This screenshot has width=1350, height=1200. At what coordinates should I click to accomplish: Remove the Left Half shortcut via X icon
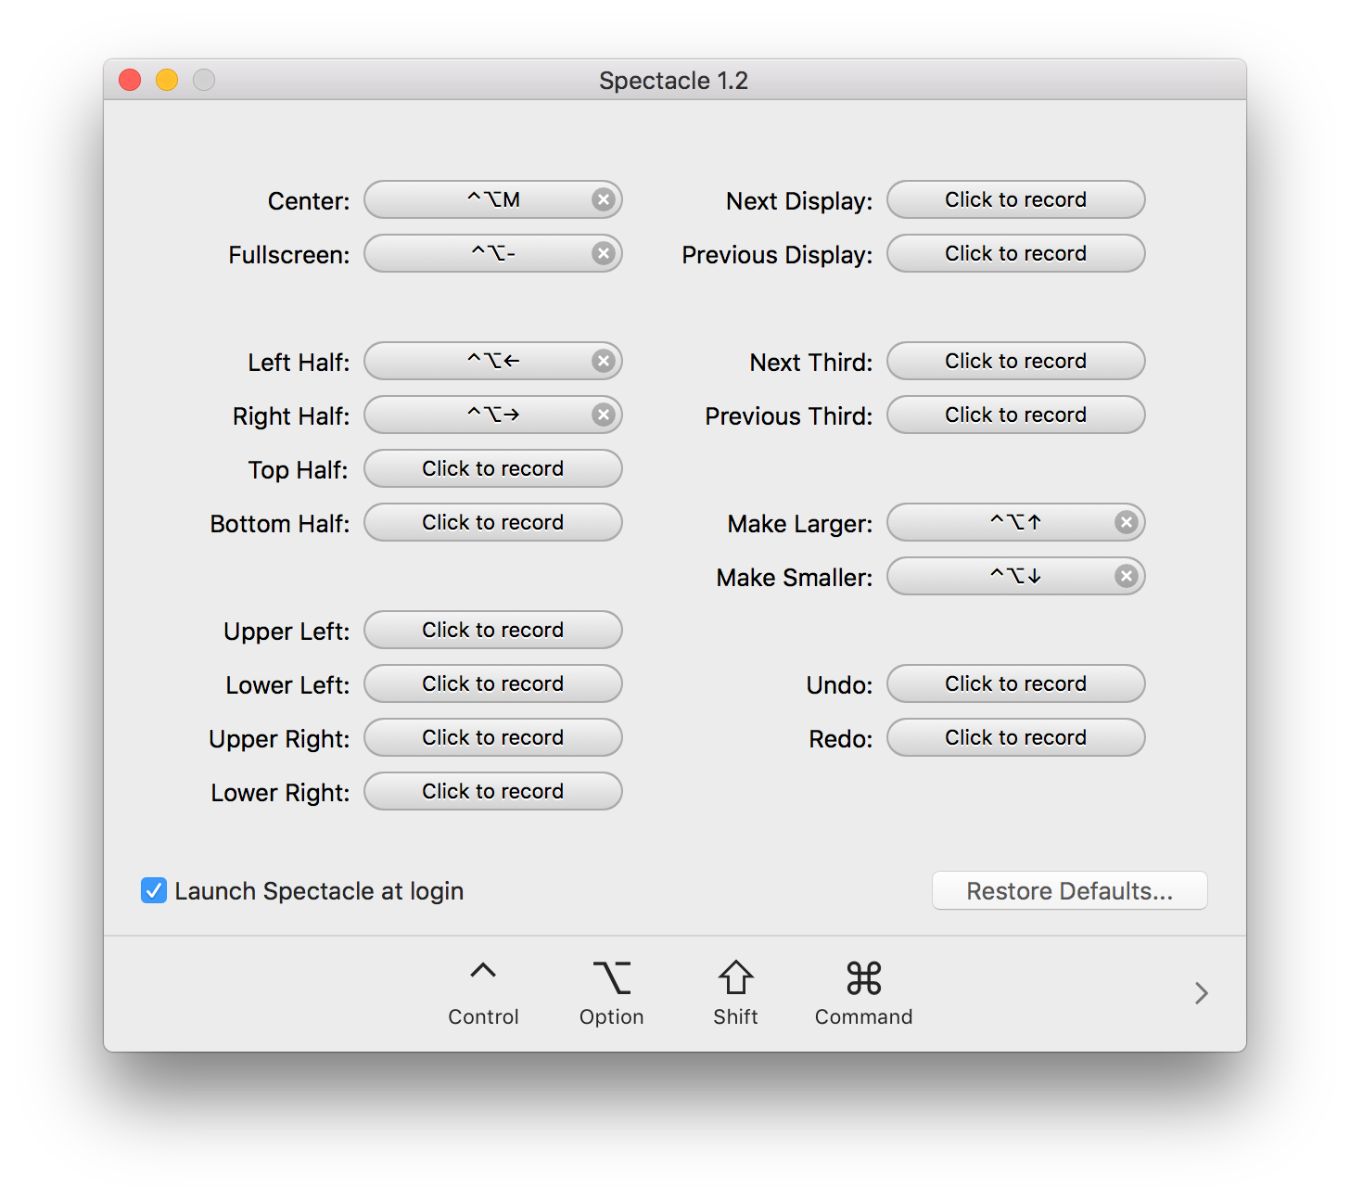(603, 361)
